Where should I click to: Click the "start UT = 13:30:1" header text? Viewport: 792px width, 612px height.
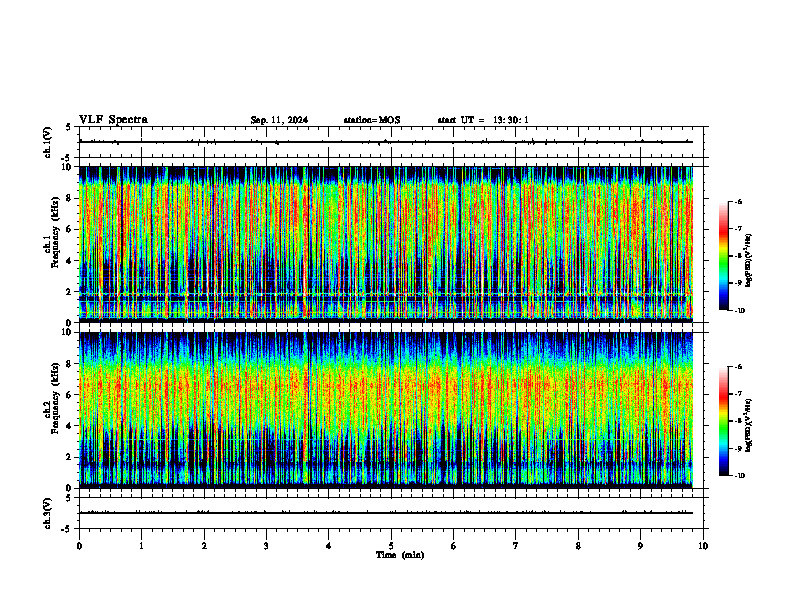tap(483, 120)
